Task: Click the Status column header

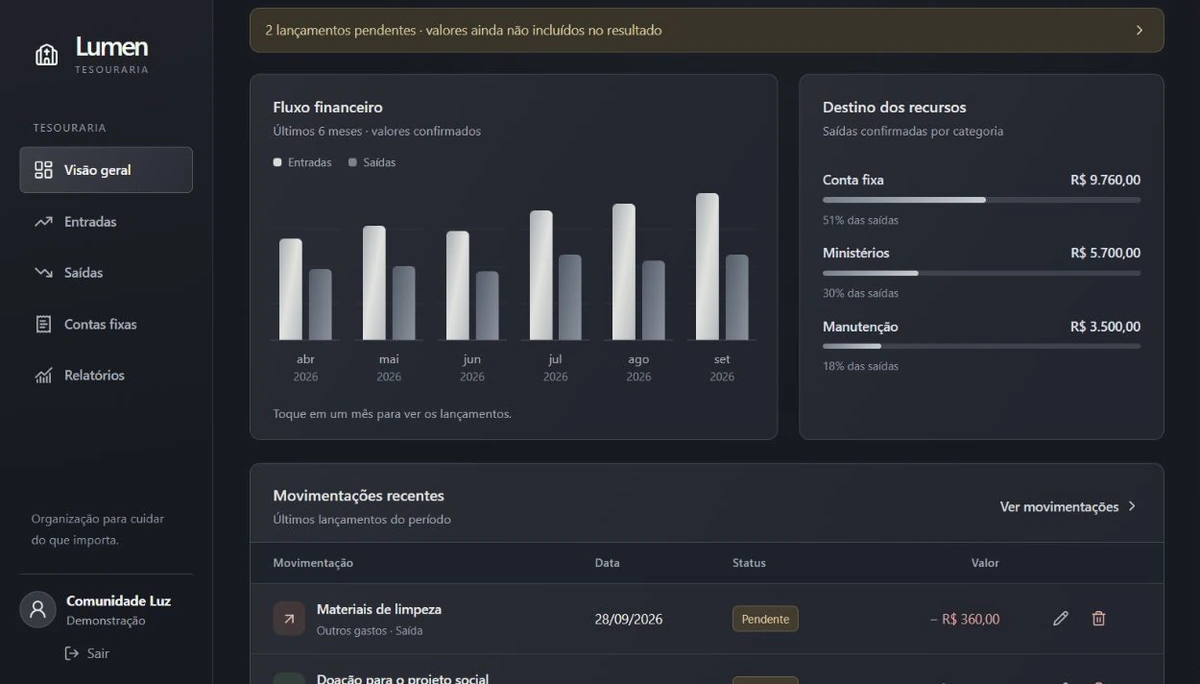Action: pos(749,563)
